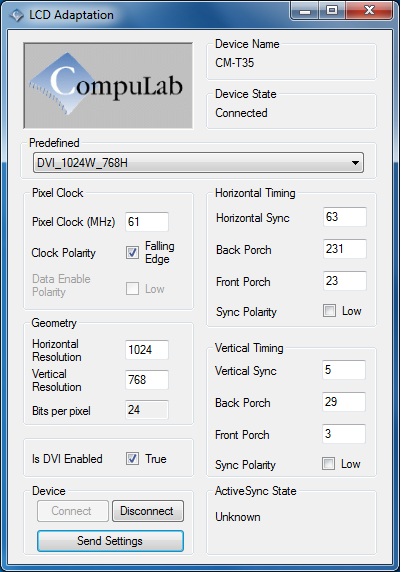Toggle the Vertical Sync Polarity Low checkbox

tap(328, 464)
